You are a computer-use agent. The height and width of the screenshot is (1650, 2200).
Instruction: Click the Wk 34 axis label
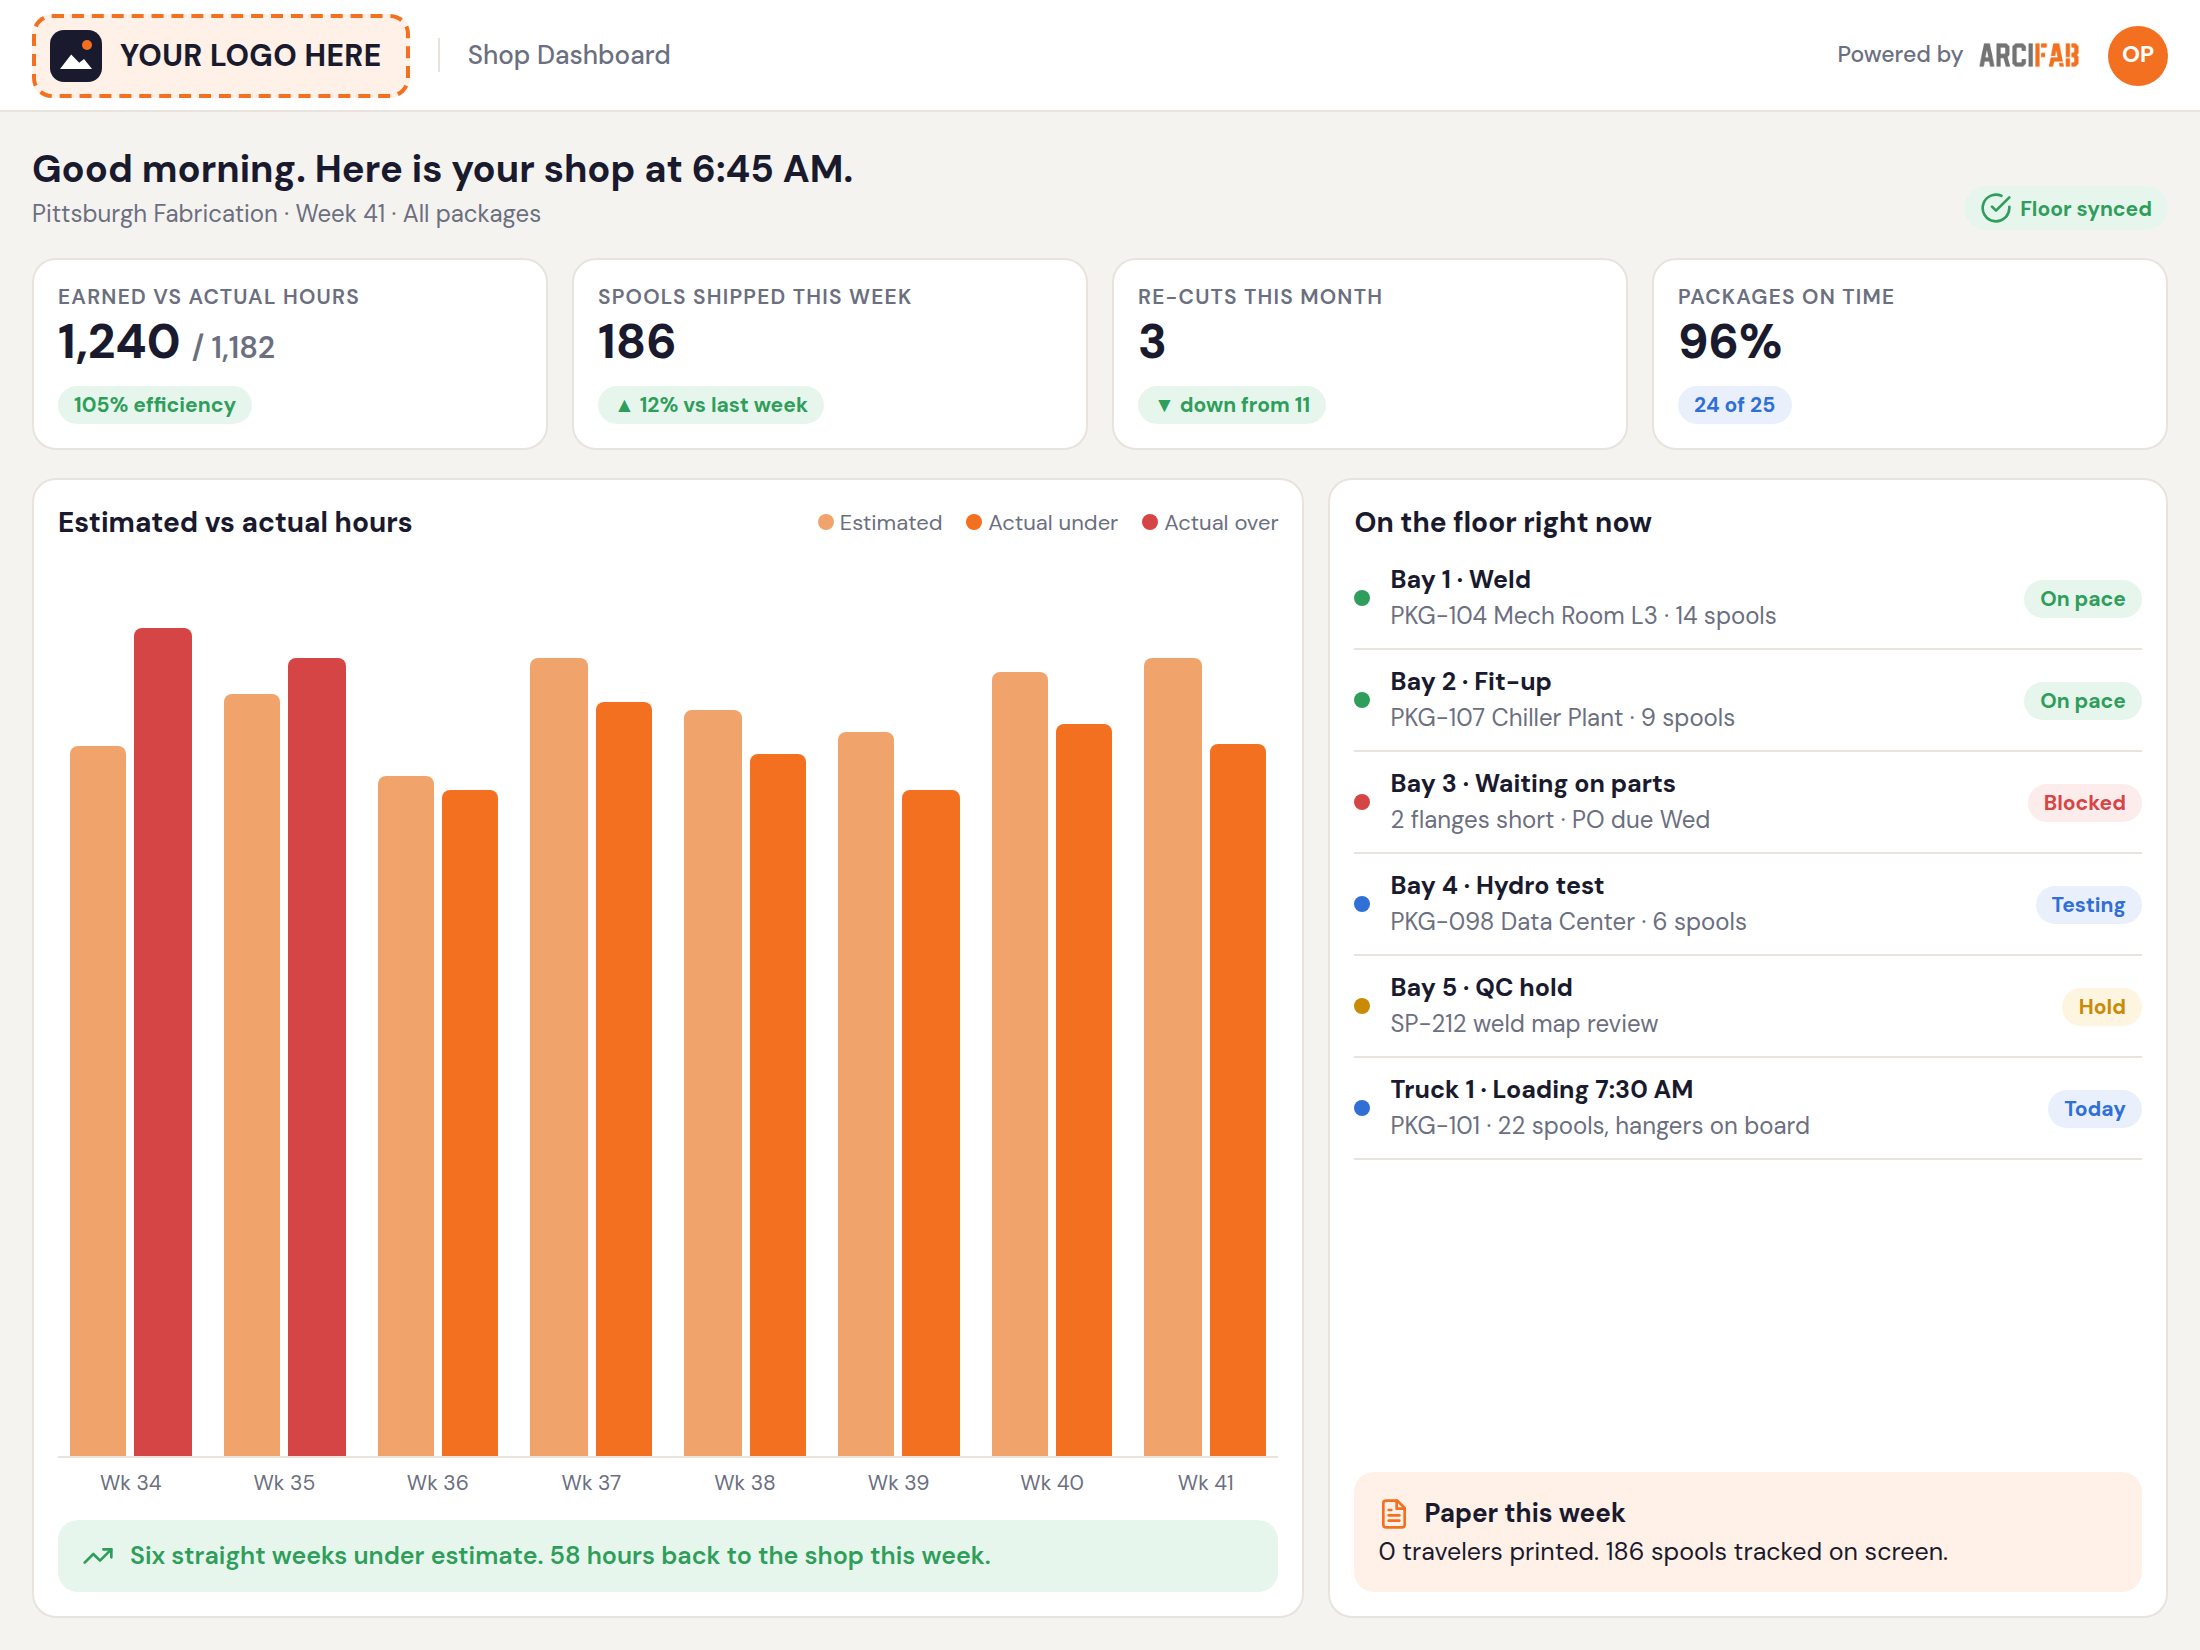point(131,1483)
